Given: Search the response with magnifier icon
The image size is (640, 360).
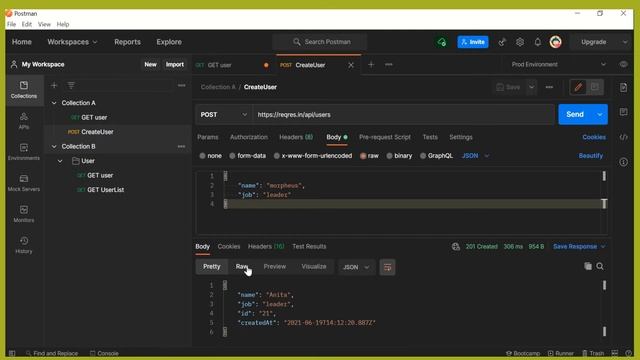Looking at the screenshot, I should [x=600, y=267].
